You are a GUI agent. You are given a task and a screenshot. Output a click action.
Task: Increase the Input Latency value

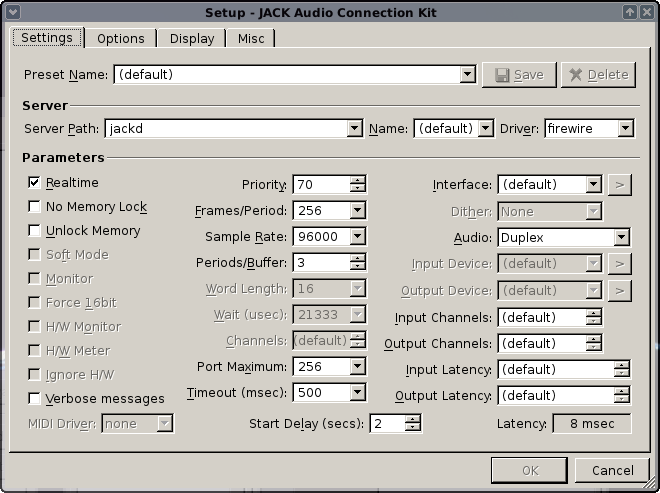621,365
